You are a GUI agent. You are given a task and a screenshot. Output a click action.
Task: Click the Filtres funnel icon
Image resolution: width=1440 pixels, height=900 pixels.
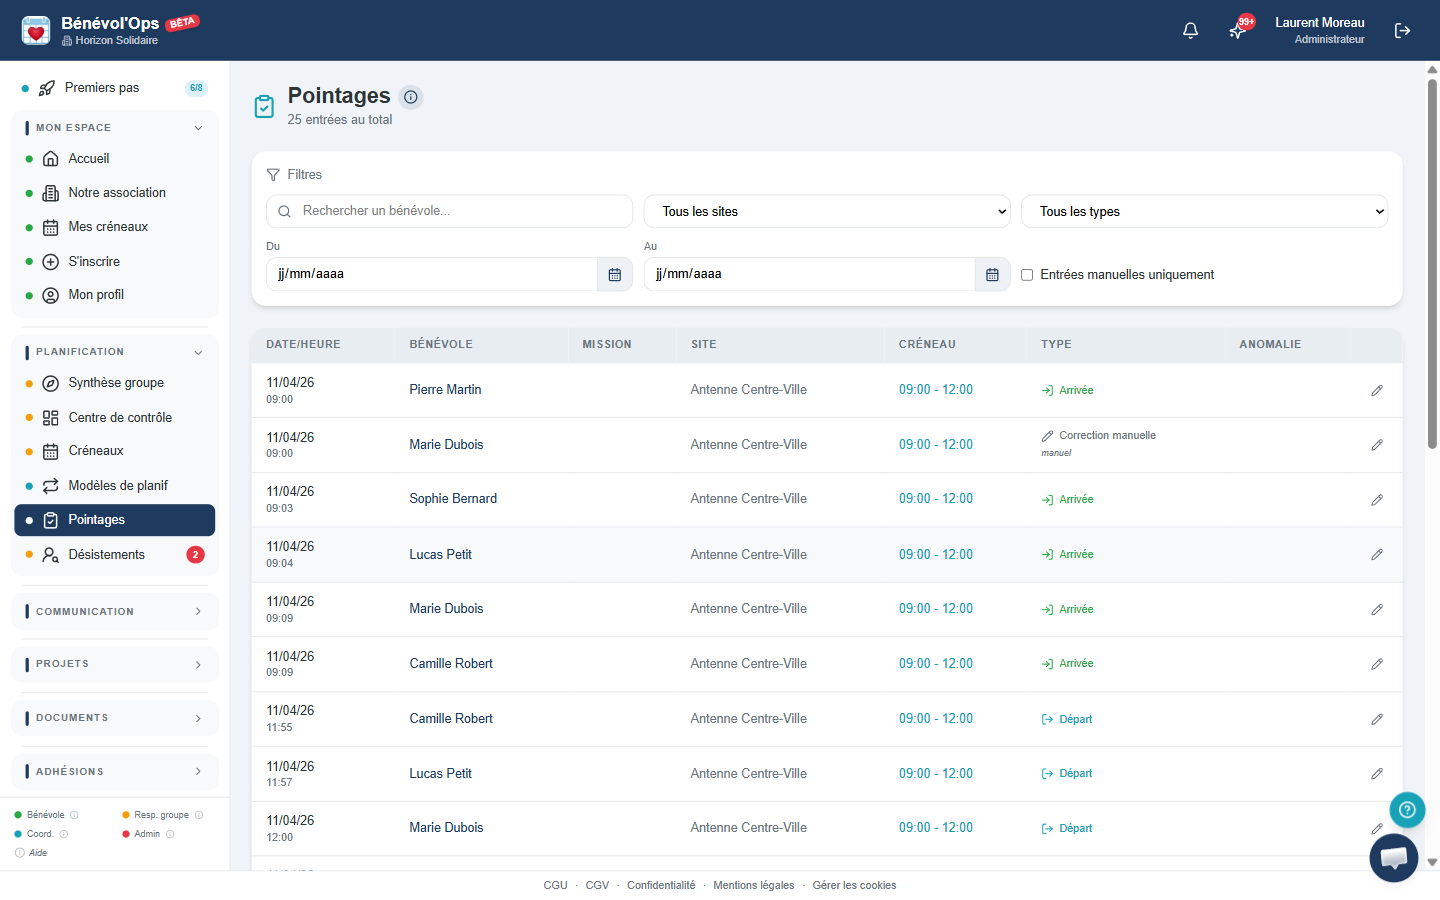(x=273, y=175)
